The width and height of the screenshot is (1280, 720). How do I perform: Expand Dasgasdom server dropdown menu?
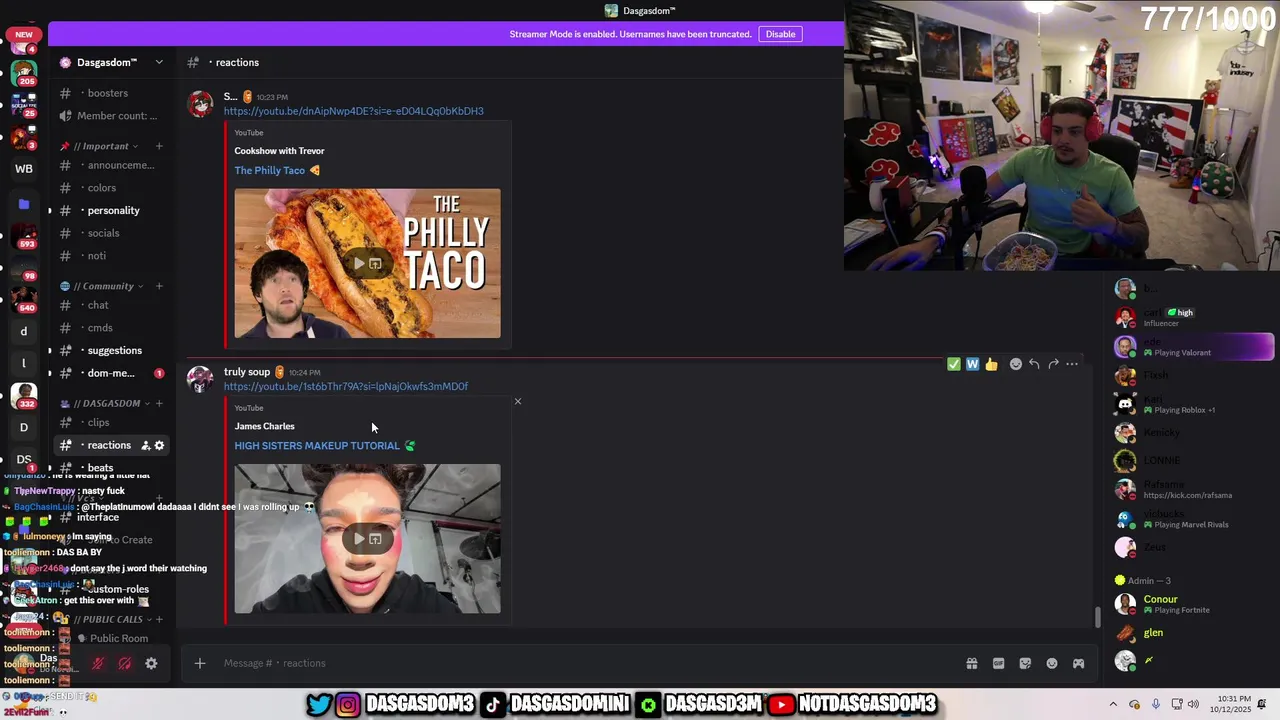click(159, 62)
